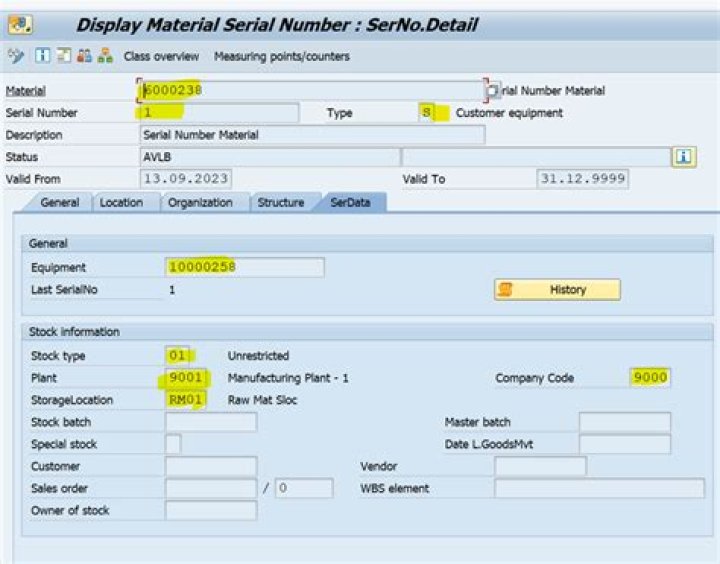Click the display/change toggle pencil icon
720x564 pixels.
(16, 56)
